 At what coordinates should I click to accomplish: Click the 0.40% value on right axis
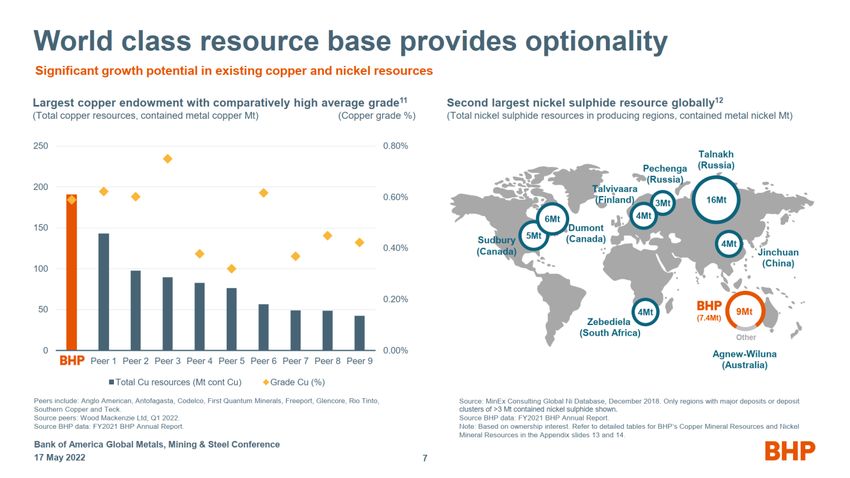click(395, 248)
